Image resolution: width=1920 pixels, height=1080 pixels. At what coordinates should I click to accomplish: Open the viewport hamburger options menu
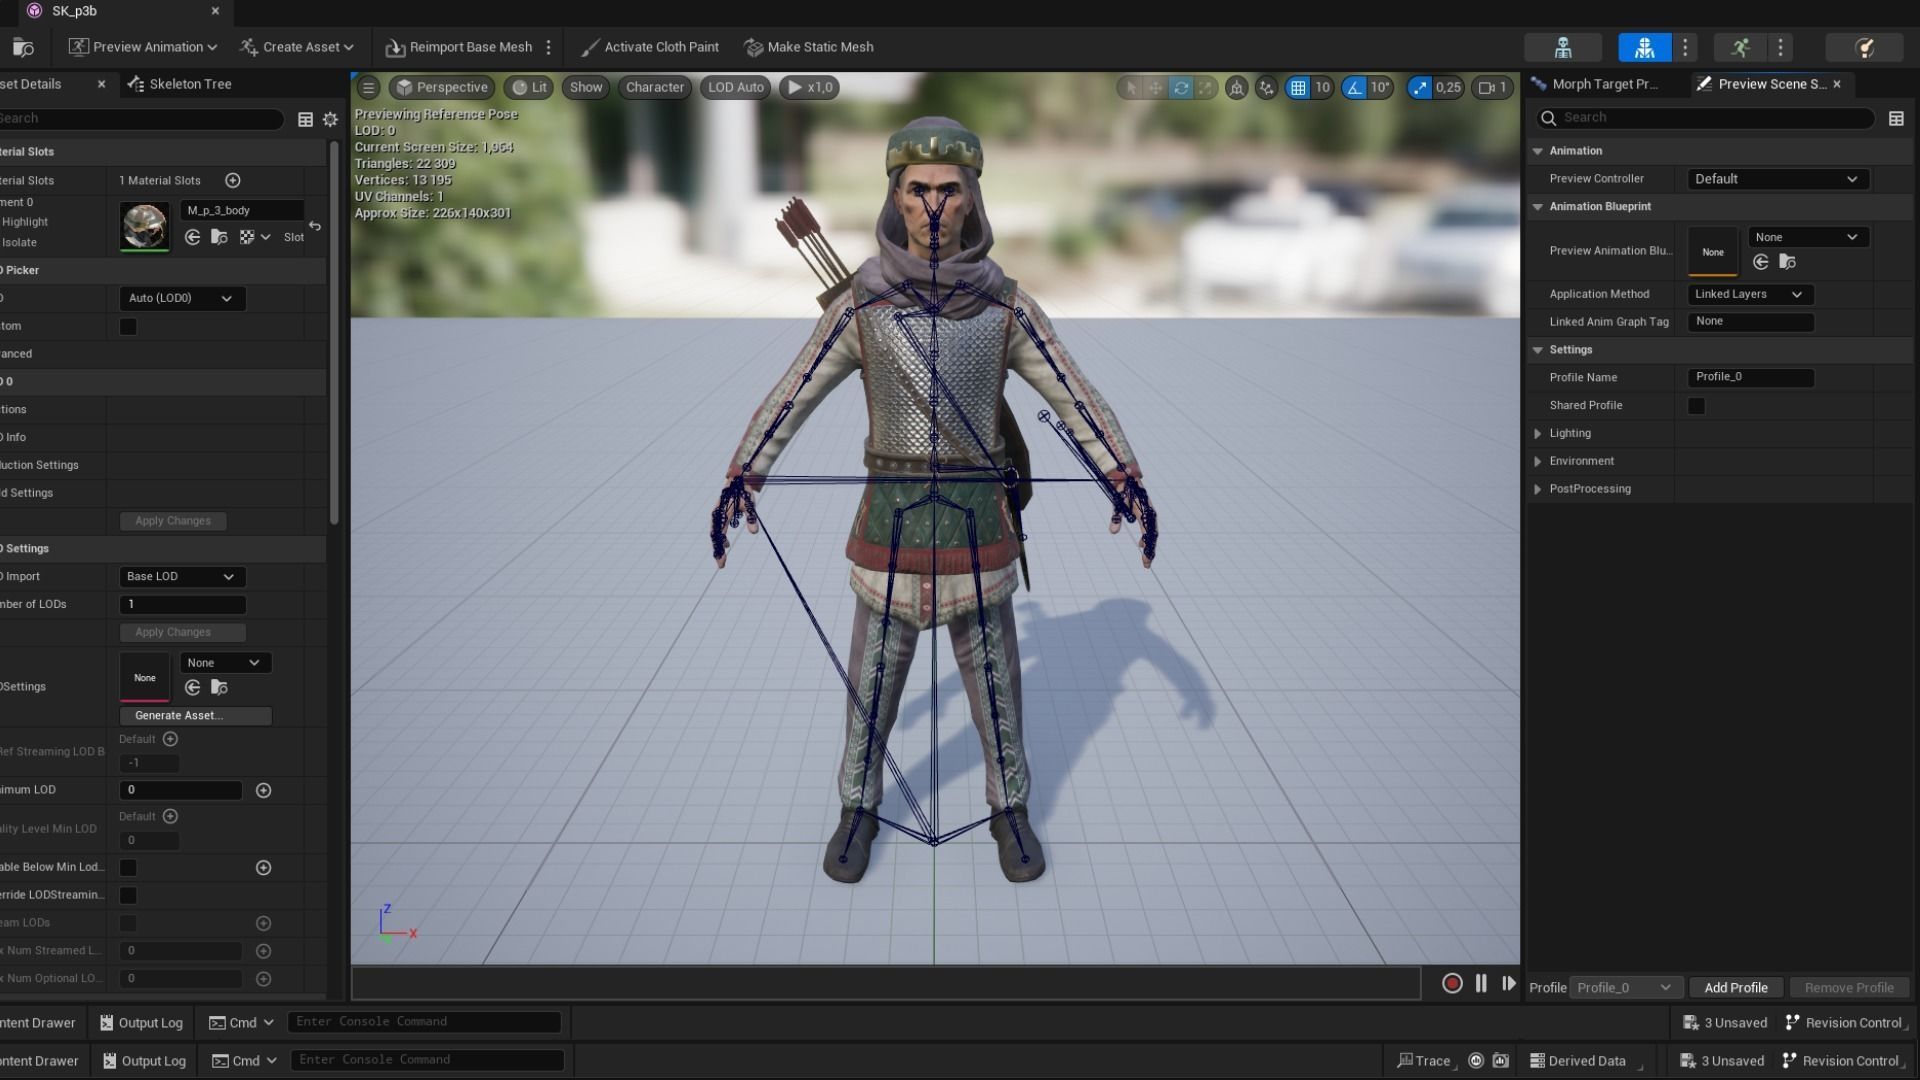[368, 88]
